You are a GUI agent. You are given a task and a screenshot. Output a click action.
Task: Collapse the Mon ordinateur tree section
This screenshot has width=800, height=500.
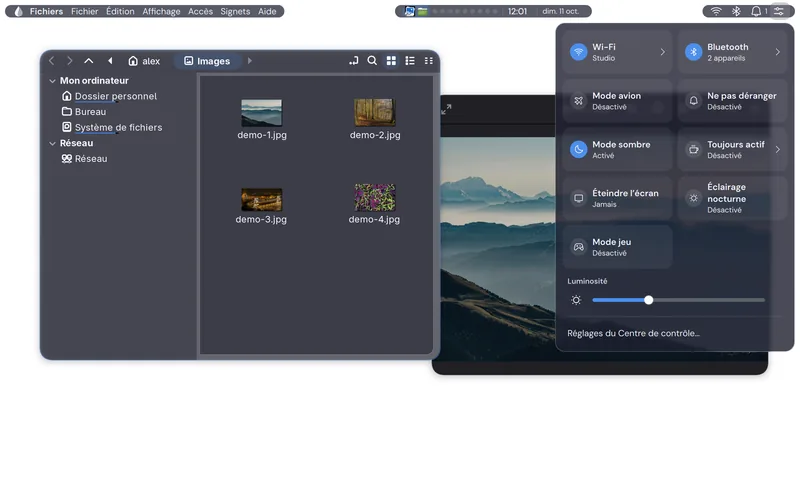pyautogui.click(x=52, y=81)
